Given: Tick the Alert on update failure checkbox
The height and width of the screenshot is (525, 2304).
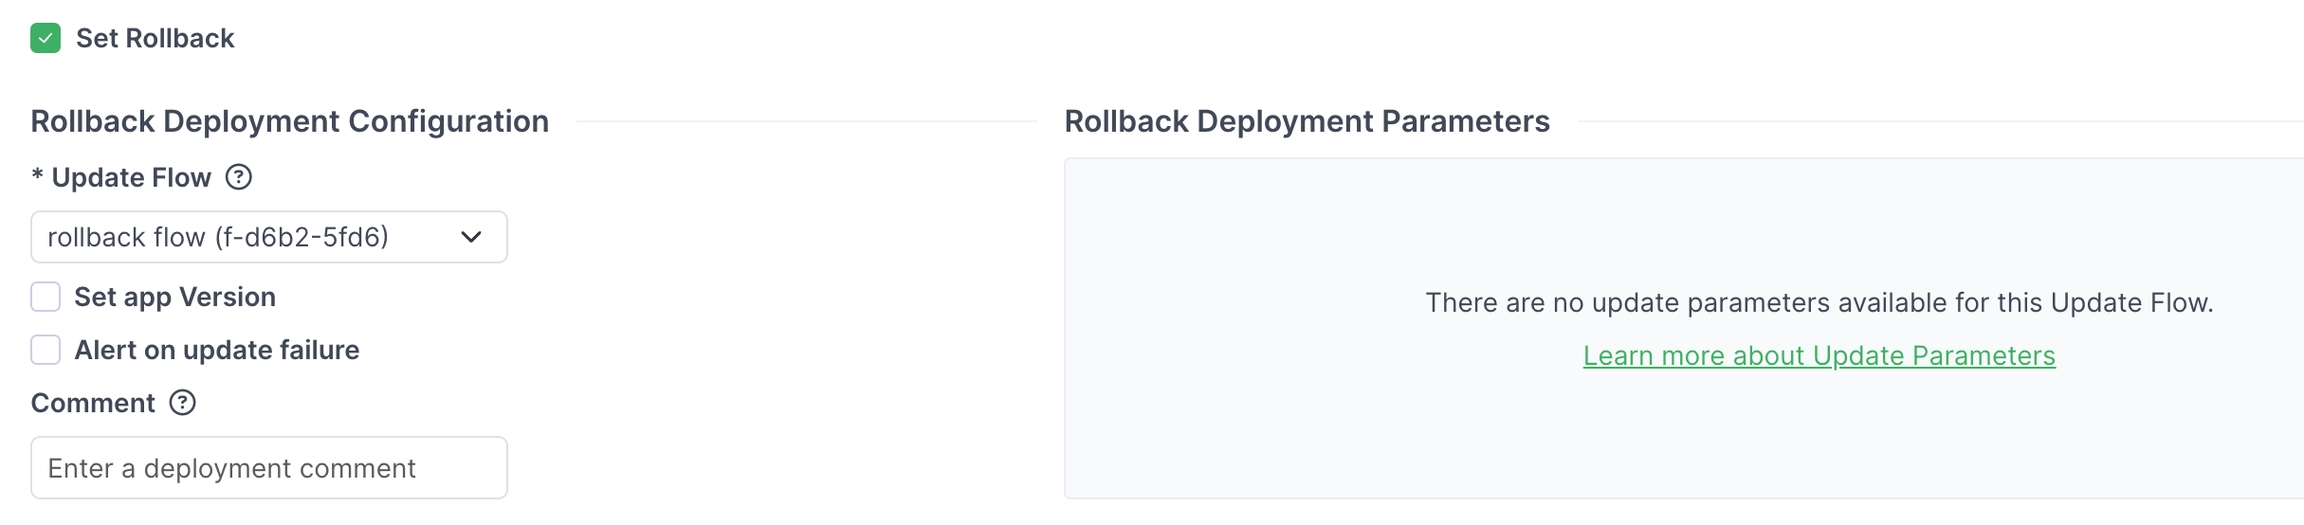Looking at the screenshot, I should 45,350.
